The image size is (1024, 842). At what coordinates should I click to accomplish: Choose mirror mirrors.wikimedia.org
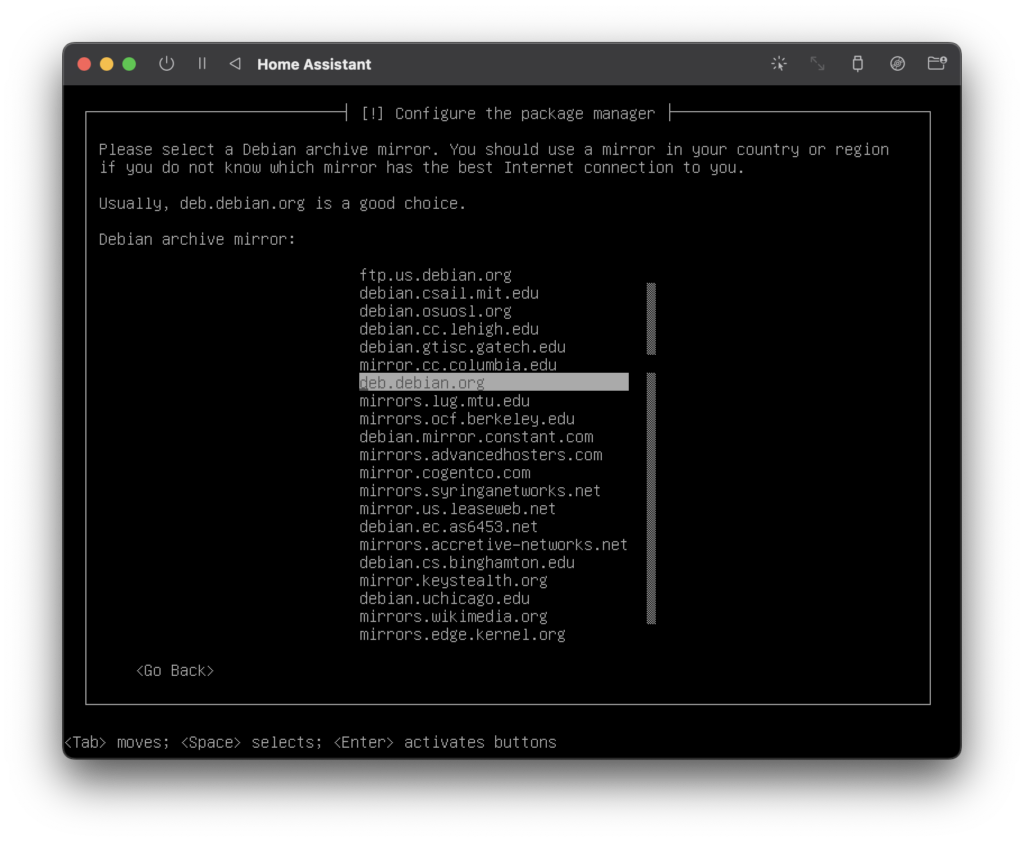pyautogui.click(x=453, y=617)
